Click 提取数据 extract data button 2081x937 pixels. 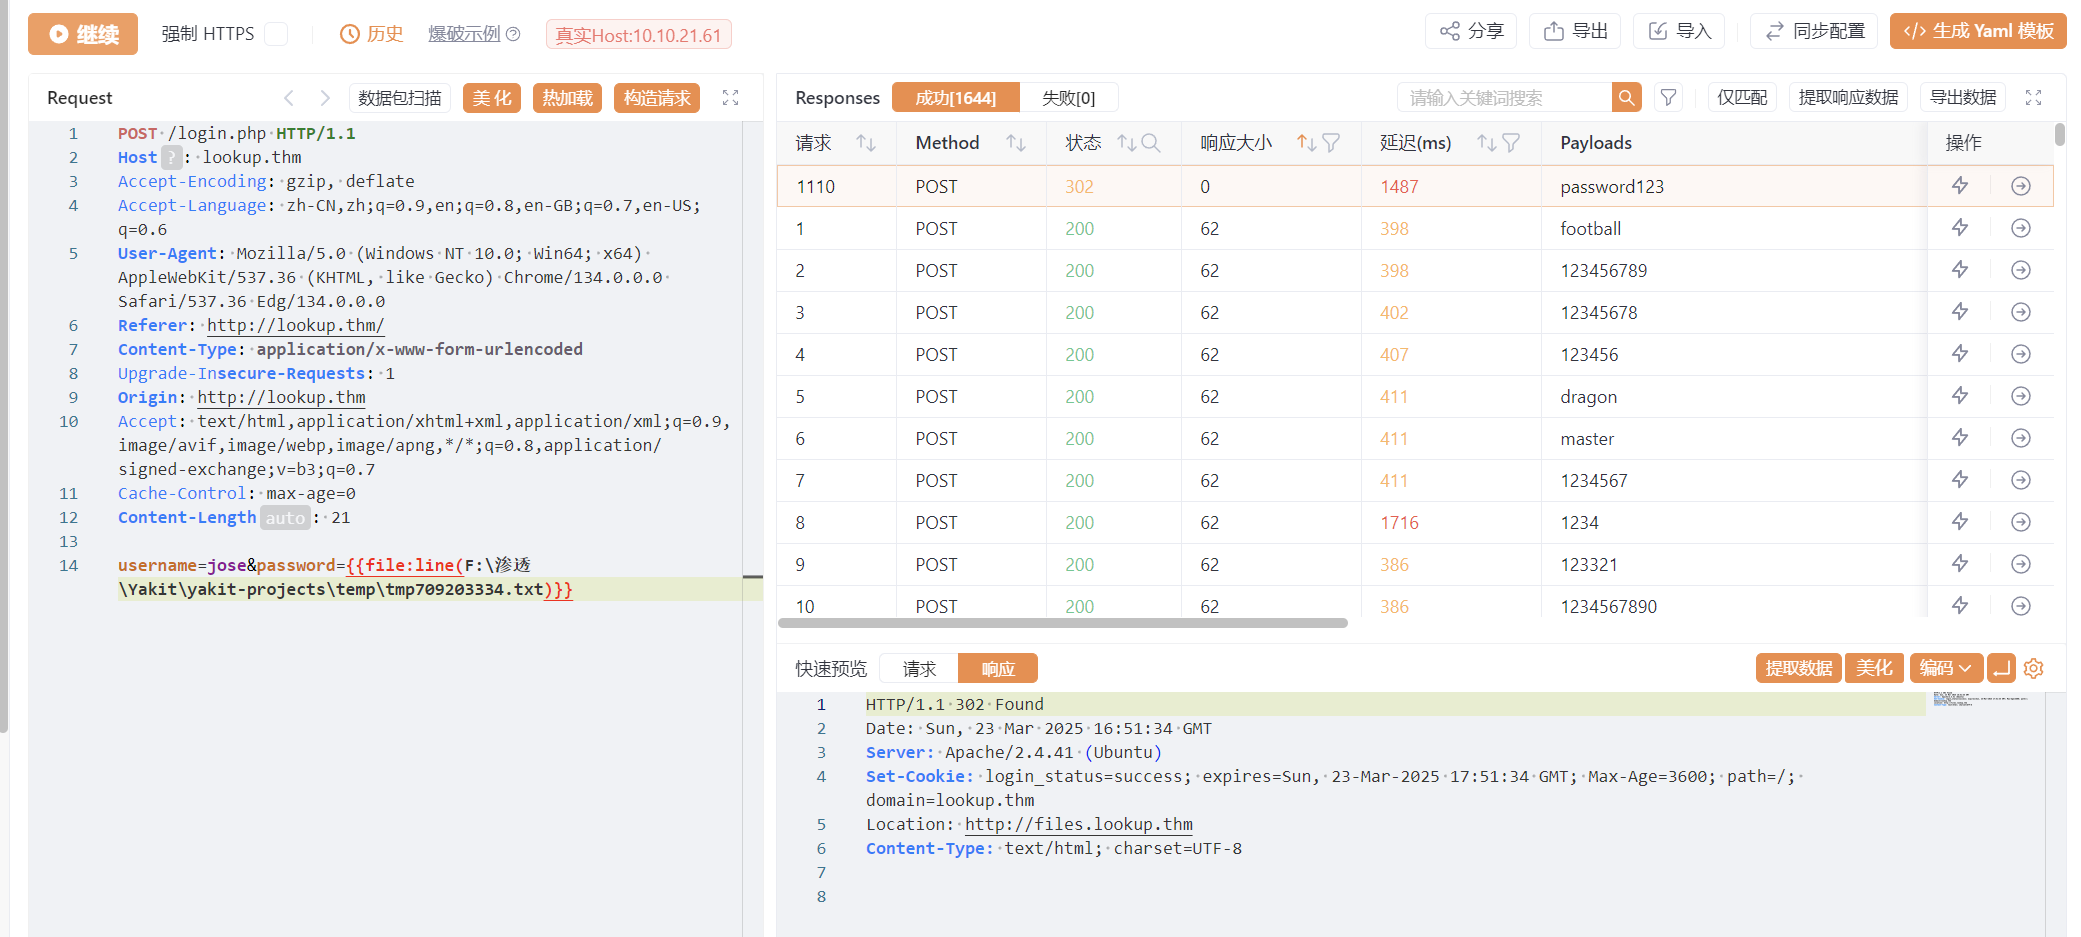tap(1799, 668)
